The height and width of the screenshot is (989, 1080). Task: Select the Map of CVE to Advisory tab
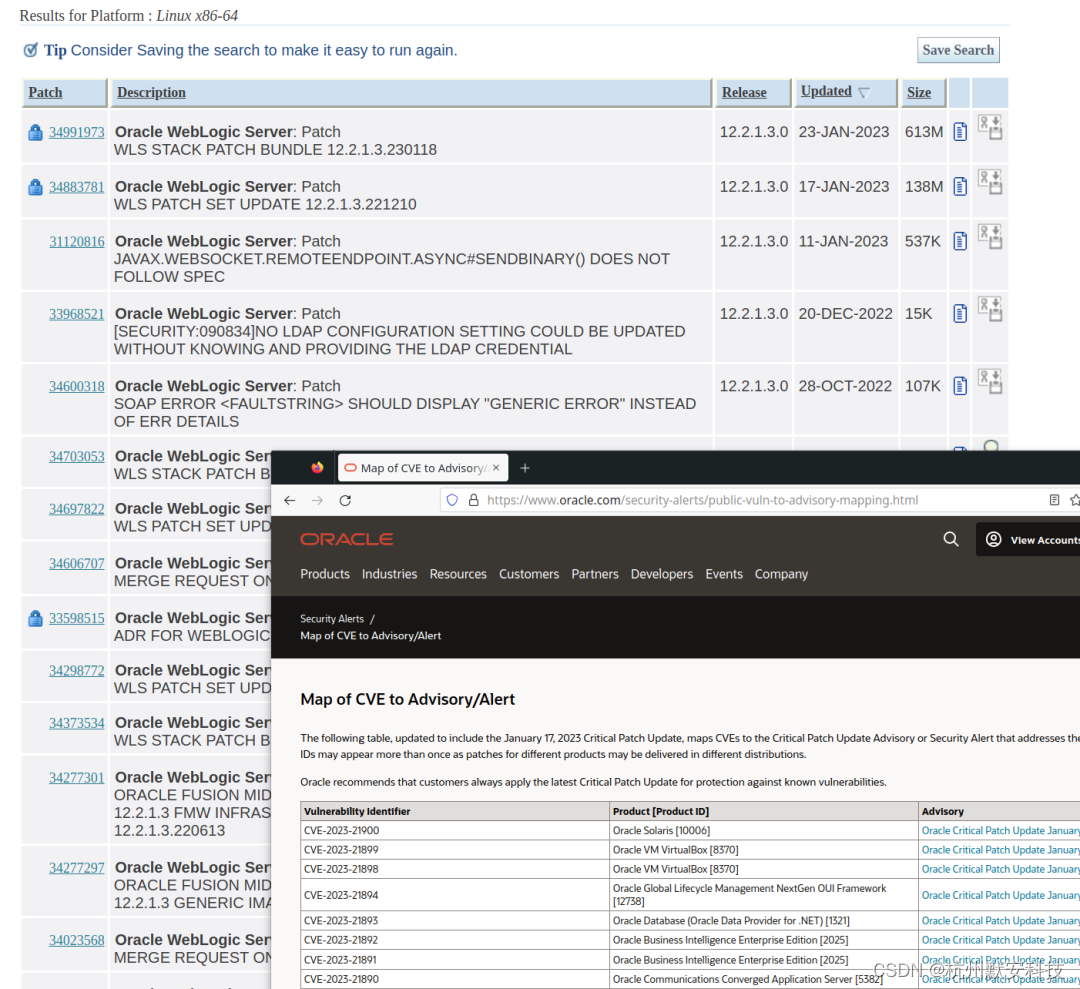click(x=422, y=468)
